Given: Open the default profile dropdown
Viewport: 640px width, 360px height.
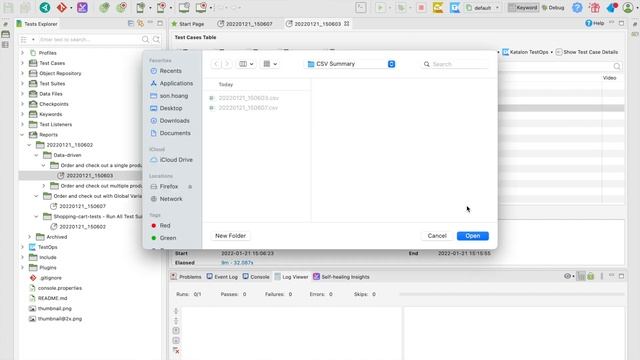Looking at the screenshot, I should tap(483, 7).
